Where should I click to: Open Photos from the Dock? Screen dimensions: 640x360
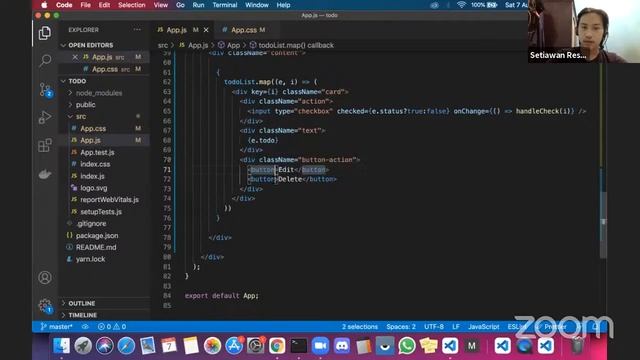[x=212, y=346]
